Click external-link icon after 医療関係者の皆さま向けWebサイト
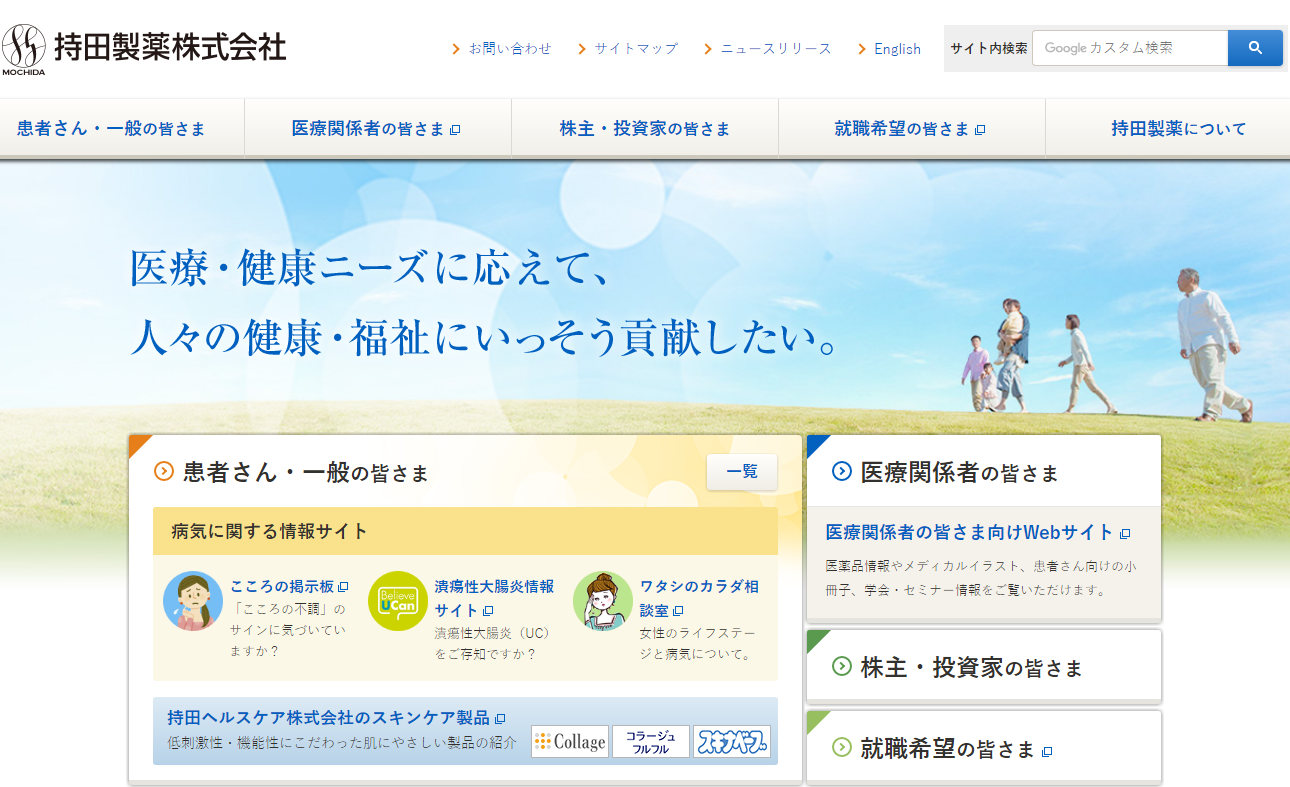Viewport: 1290px width, 787px height. coord(1125,534)
